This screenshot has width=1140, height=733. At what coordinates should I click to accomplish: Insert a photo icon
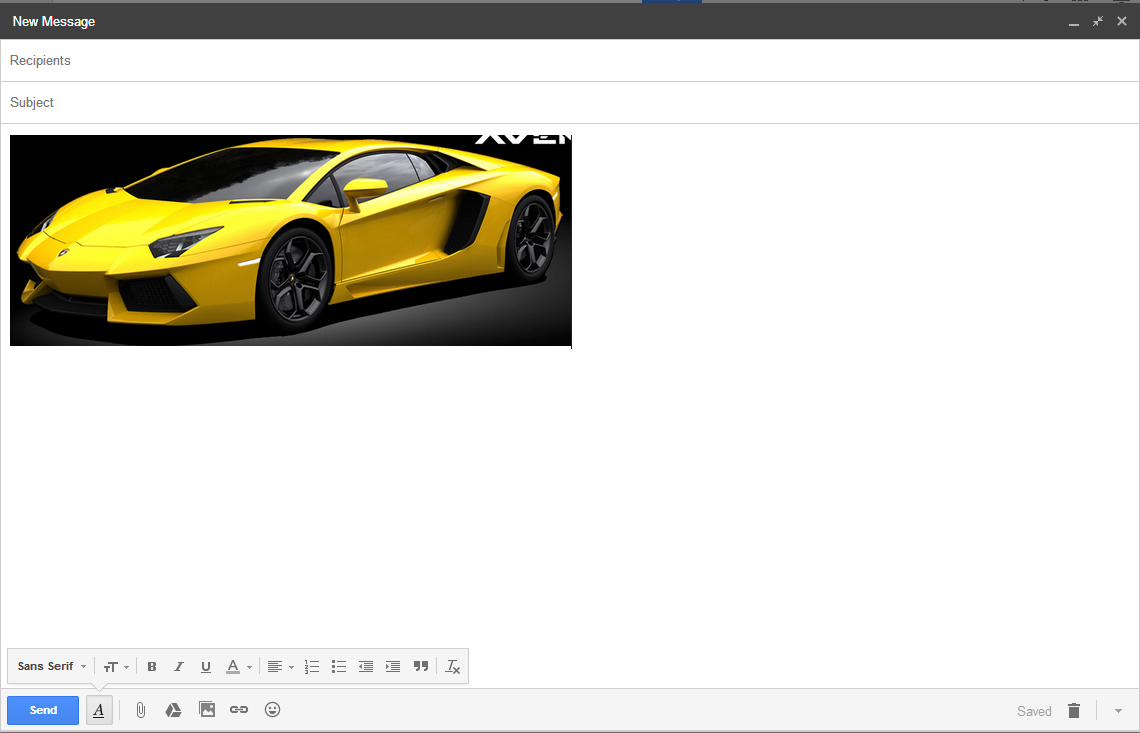click(x=206, y=710)
